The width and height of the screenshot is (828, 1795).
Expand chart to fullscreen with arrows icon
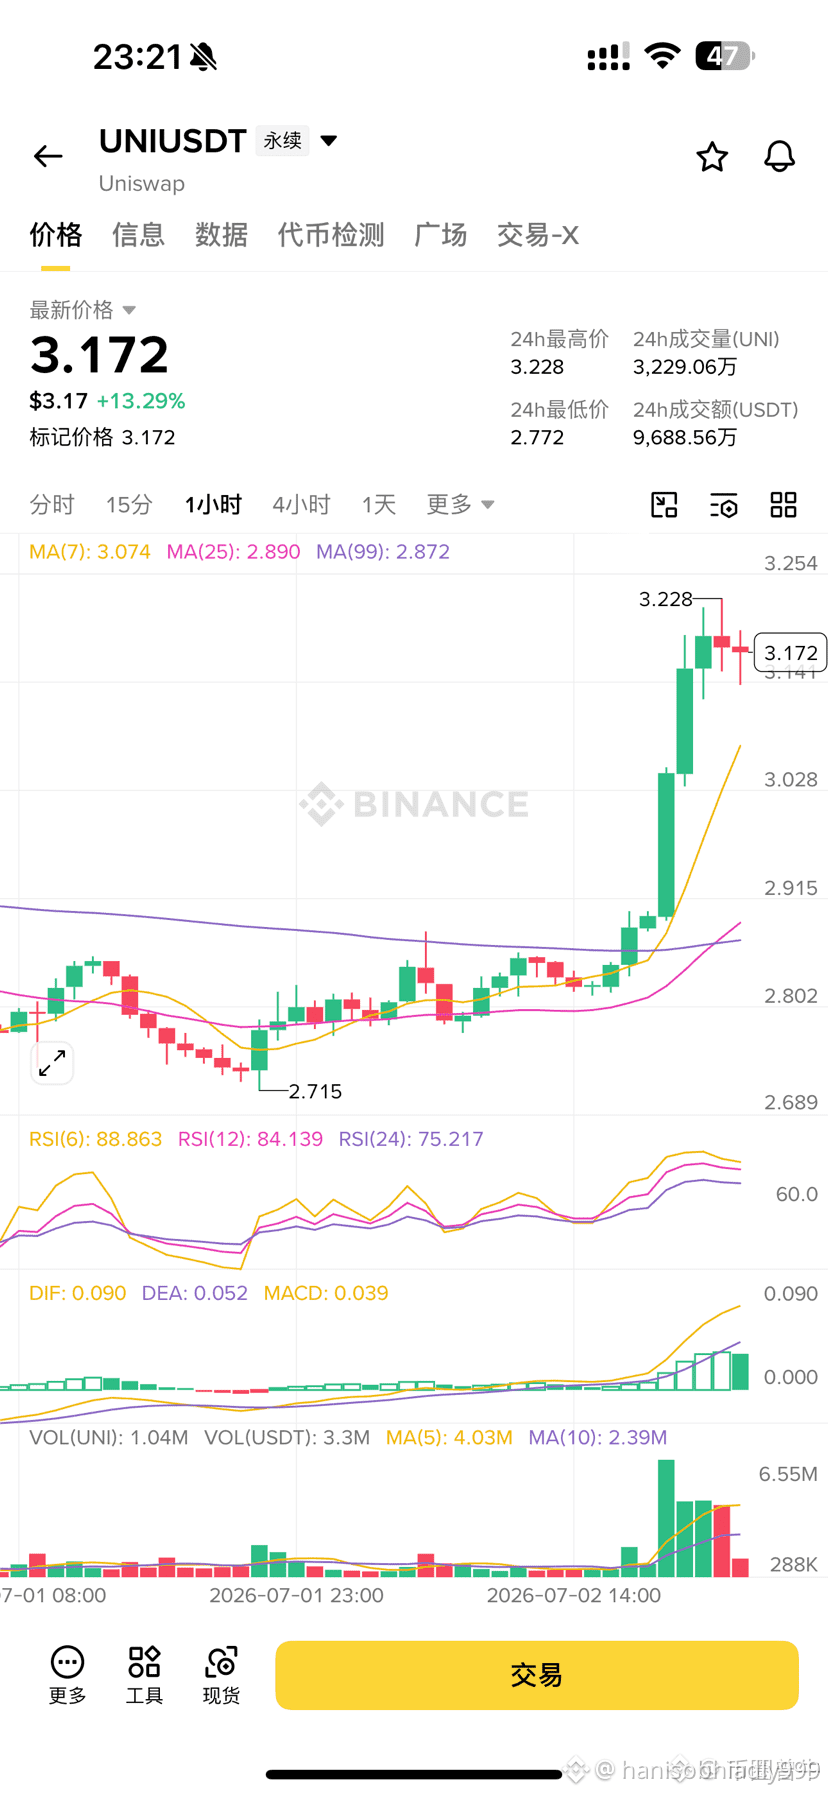pyautogui.click(x=52, y=1063)
